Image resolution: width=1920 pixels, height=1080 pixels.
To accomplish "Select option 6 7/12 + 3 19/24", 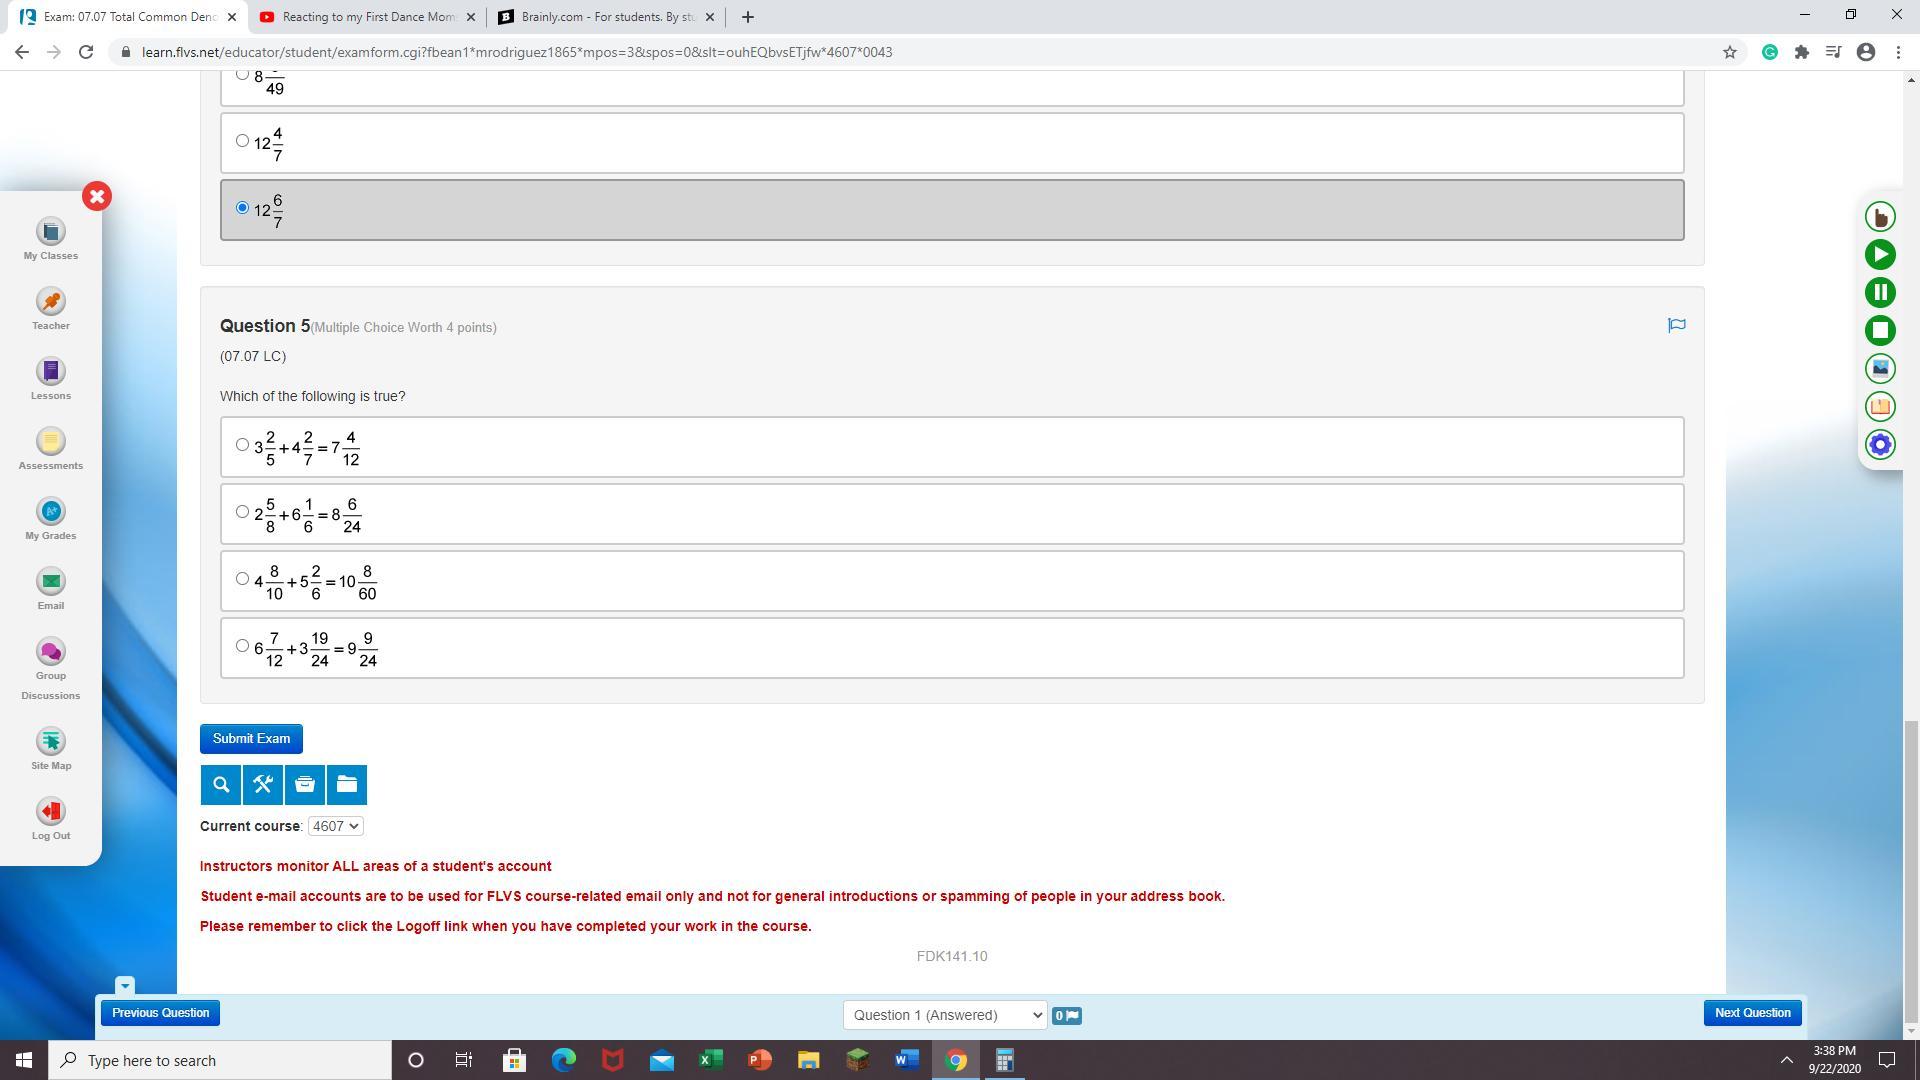I will point(242,646).
